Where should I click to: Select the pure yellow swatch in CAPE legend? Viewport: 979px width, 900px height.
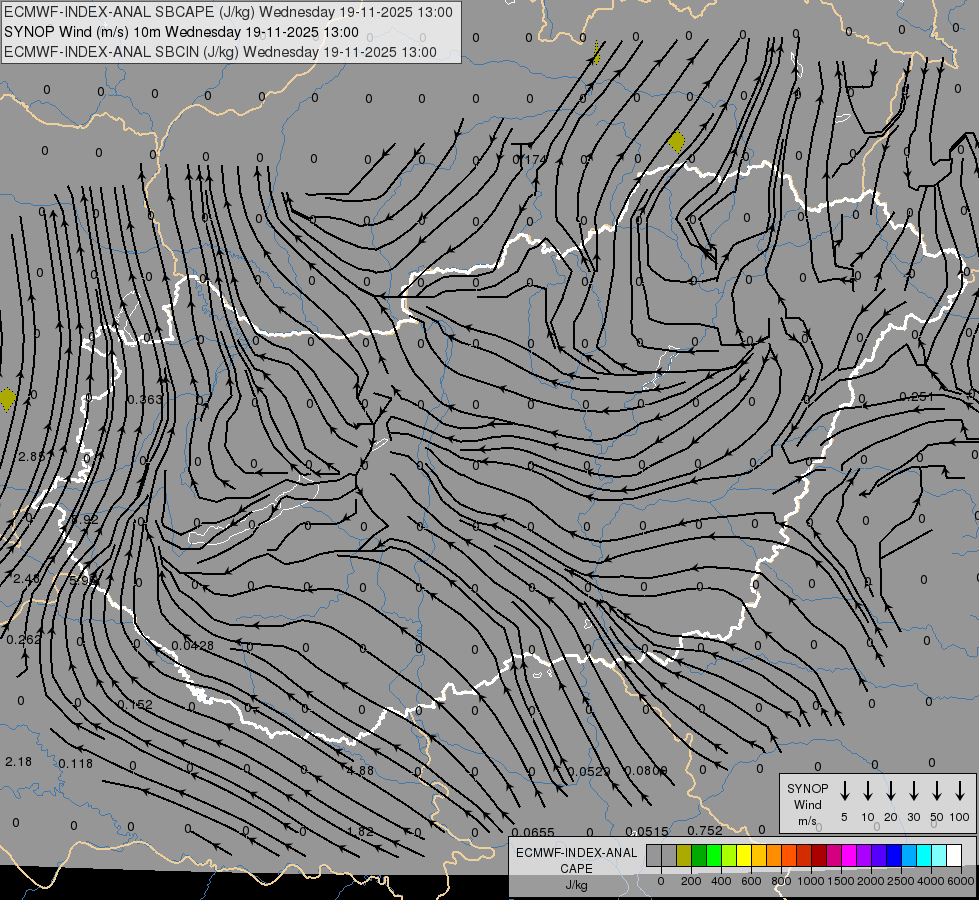[745, 855]
